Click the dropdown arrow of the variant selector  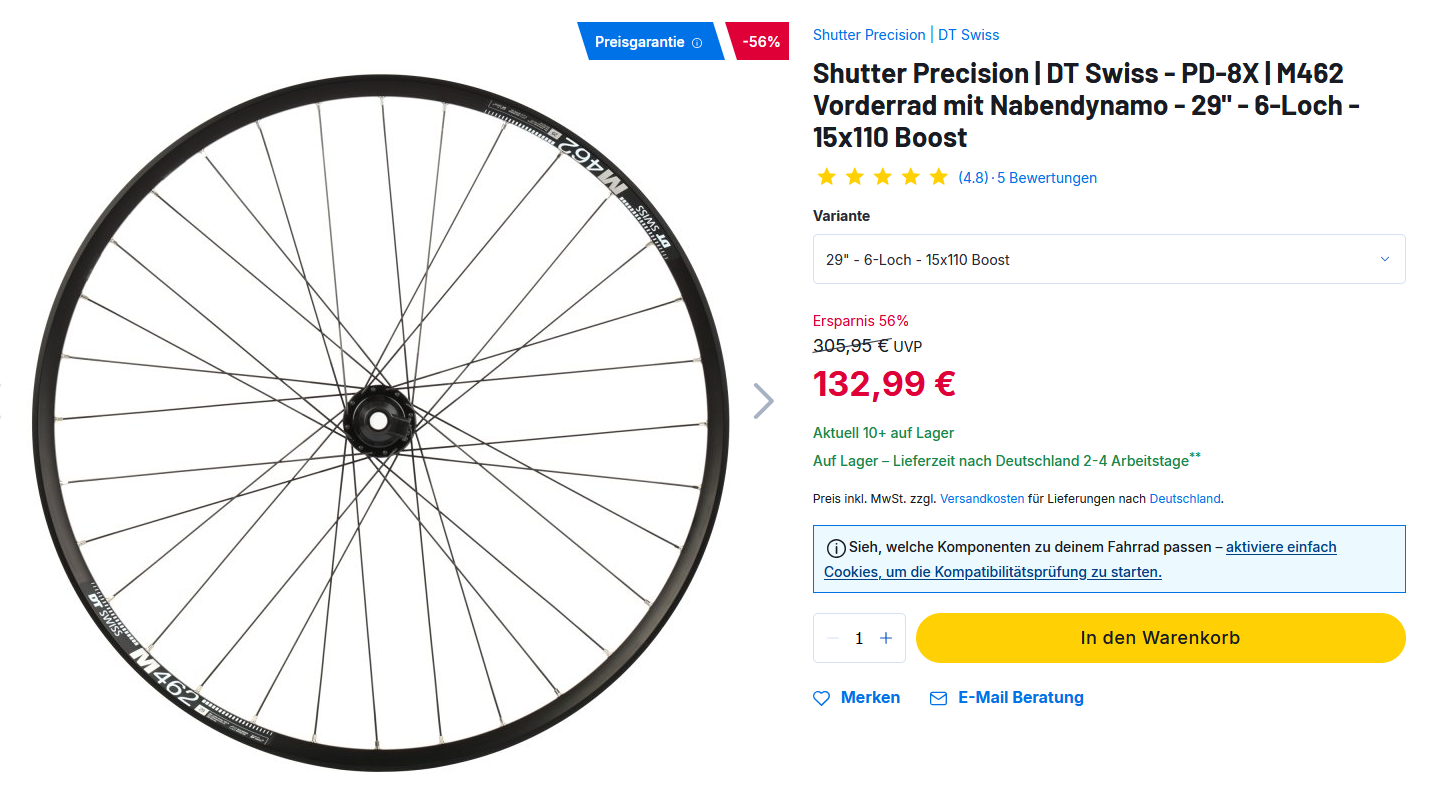tap(1385, 259)
